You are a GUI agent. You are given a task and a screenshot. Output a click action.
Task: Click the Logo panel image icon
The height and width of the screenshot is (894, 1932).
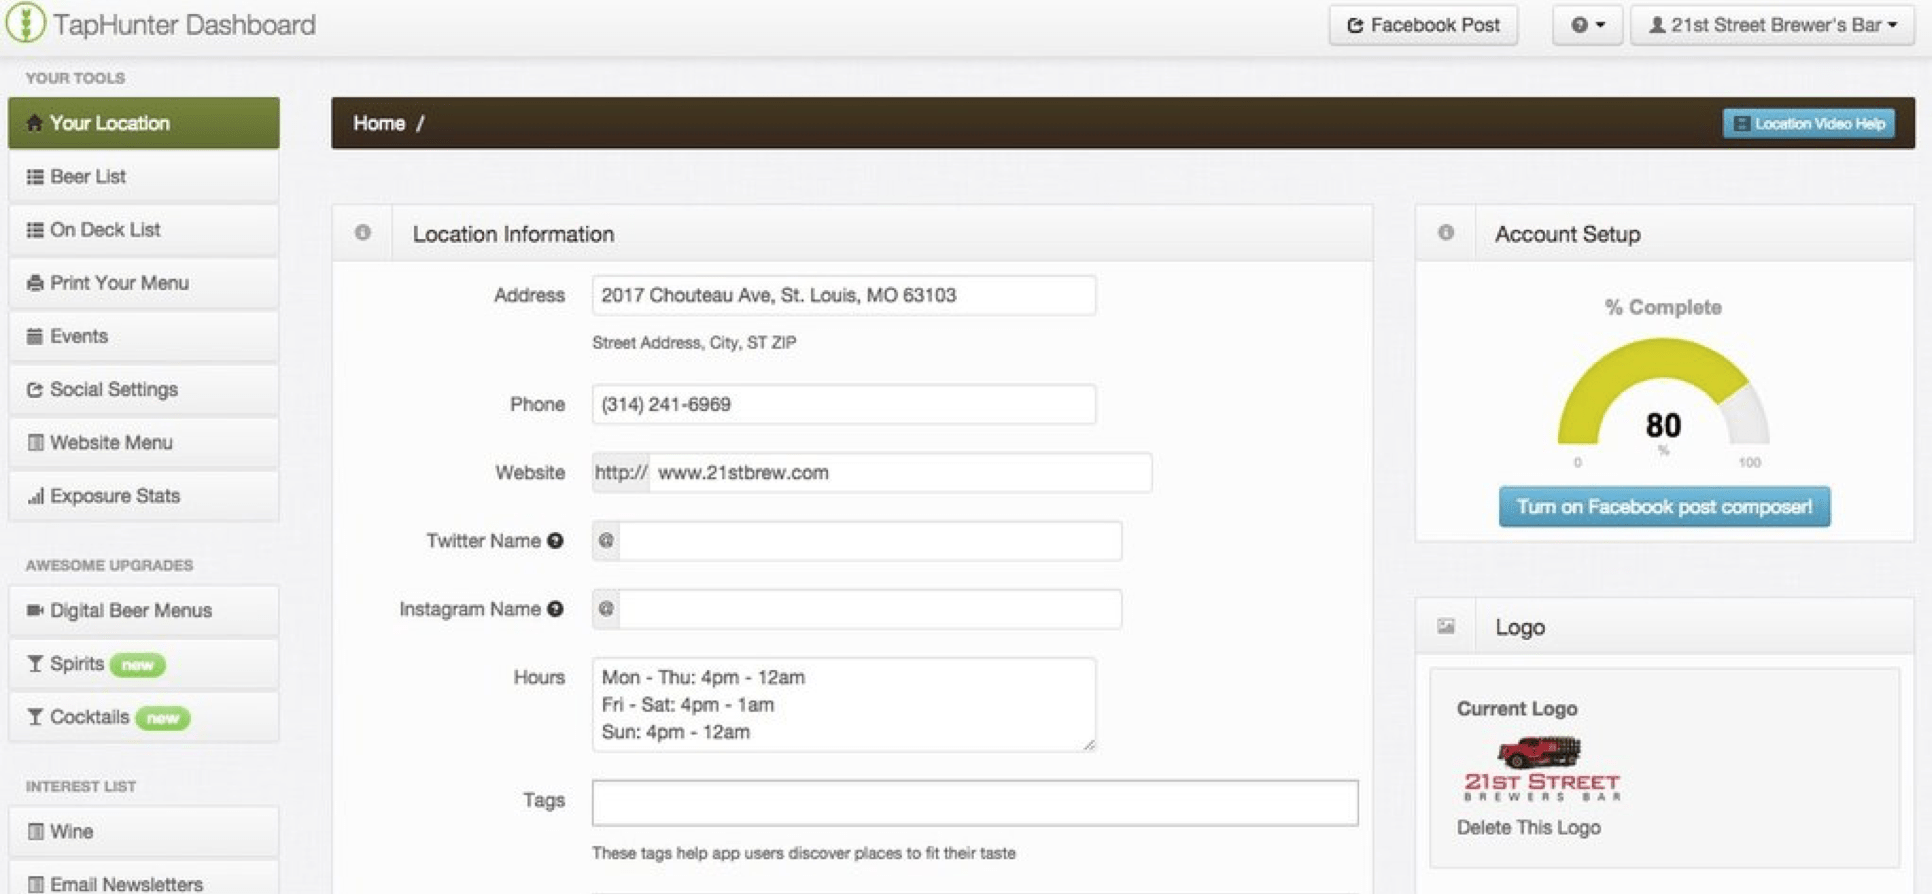pyautogui.click(x=1446, y=626)
